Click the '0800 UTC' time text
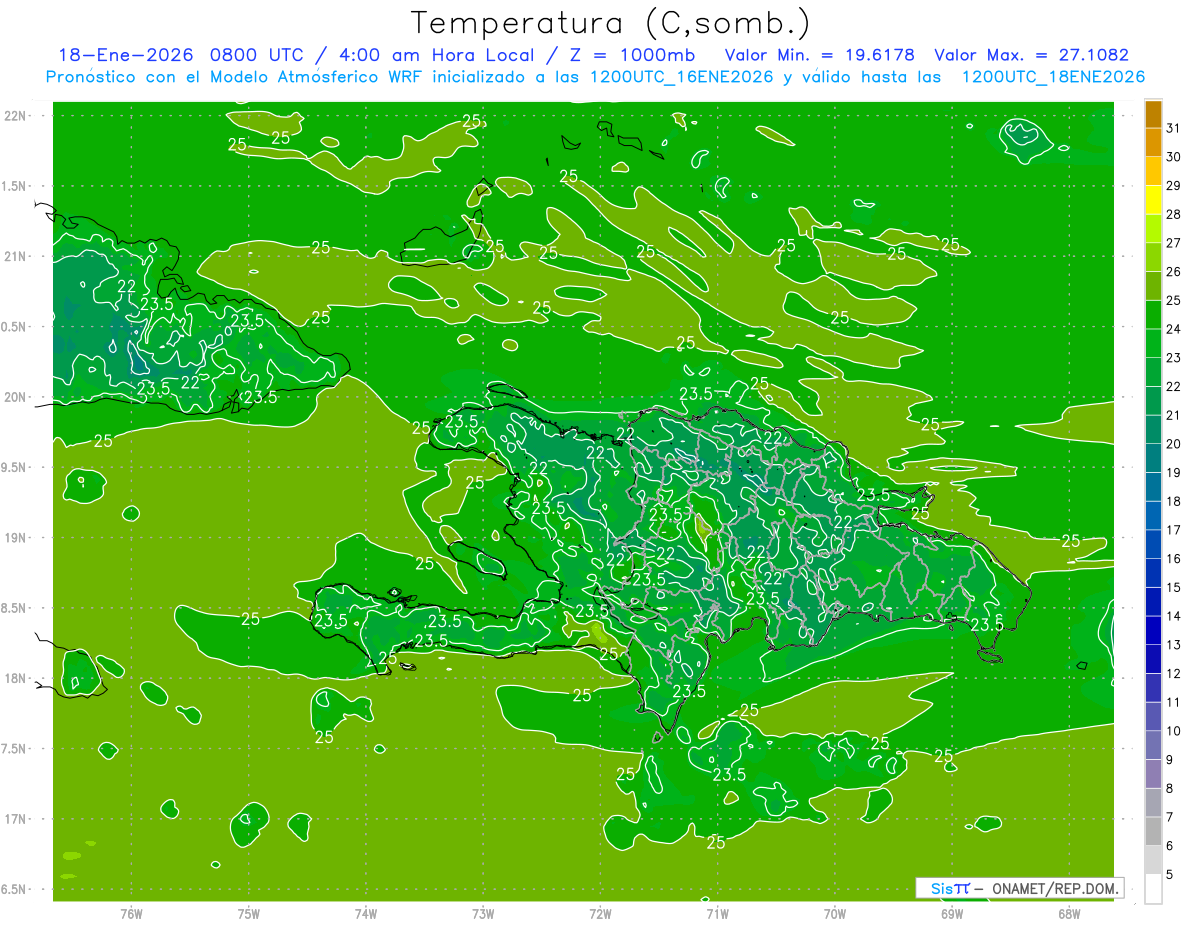 258,55
